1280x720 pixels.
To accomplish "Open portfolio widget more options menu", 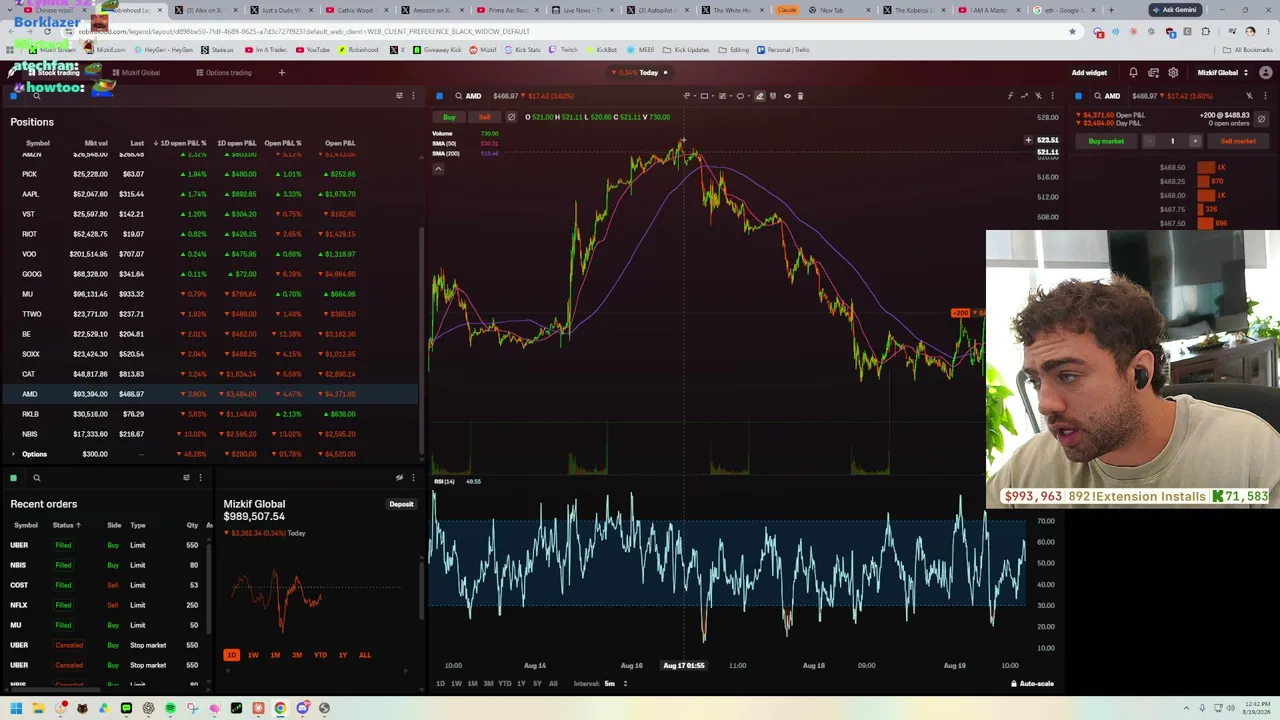I will point(413,478).
